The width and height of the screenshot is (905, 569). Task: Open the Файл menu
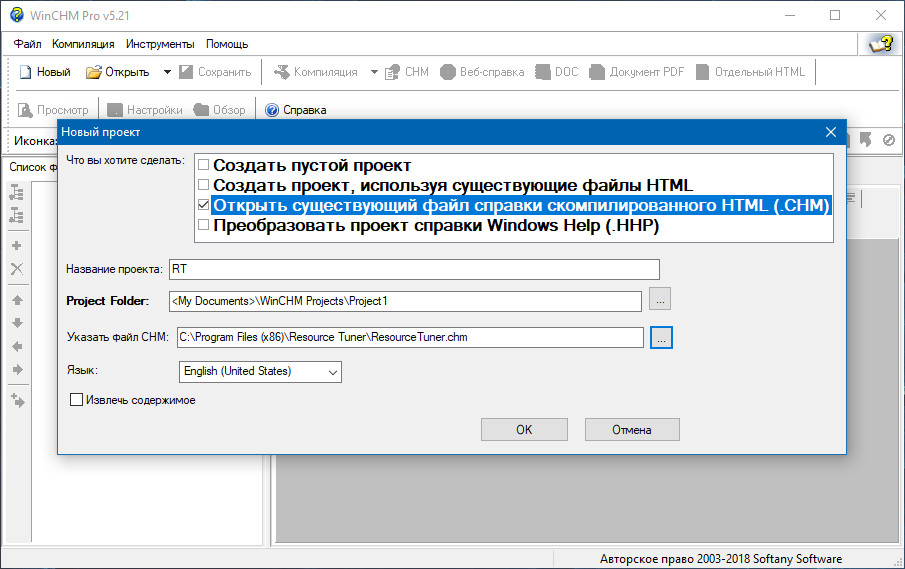click(27, 44)
